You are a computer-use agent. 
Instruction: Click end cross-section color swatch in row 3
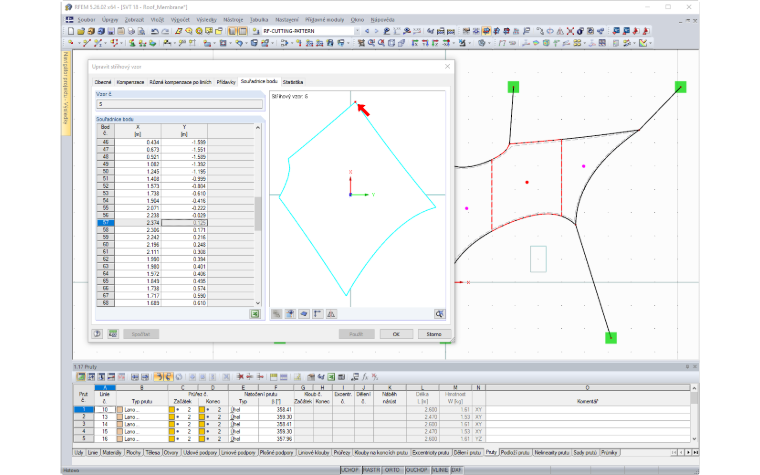(202, 424)
